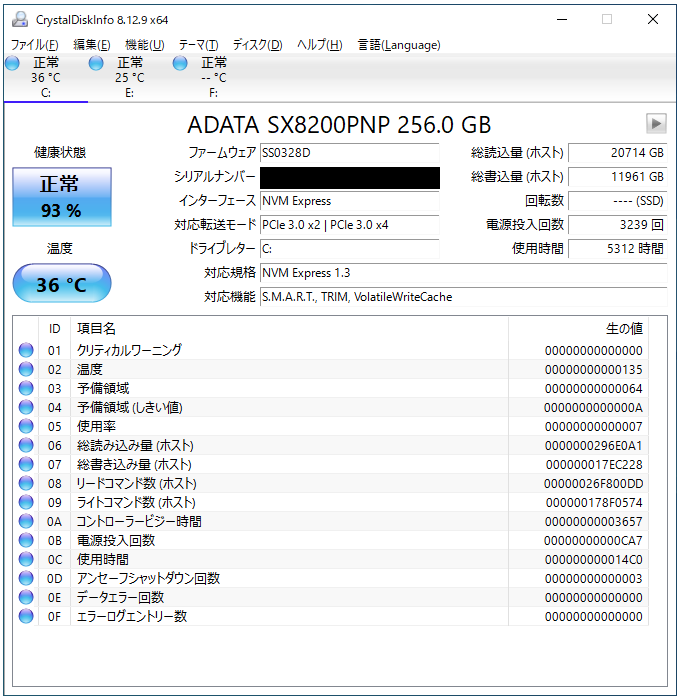Open the ヘルプ(H) menu
This screenshot has height=700, width=679.
coord(320,45)
